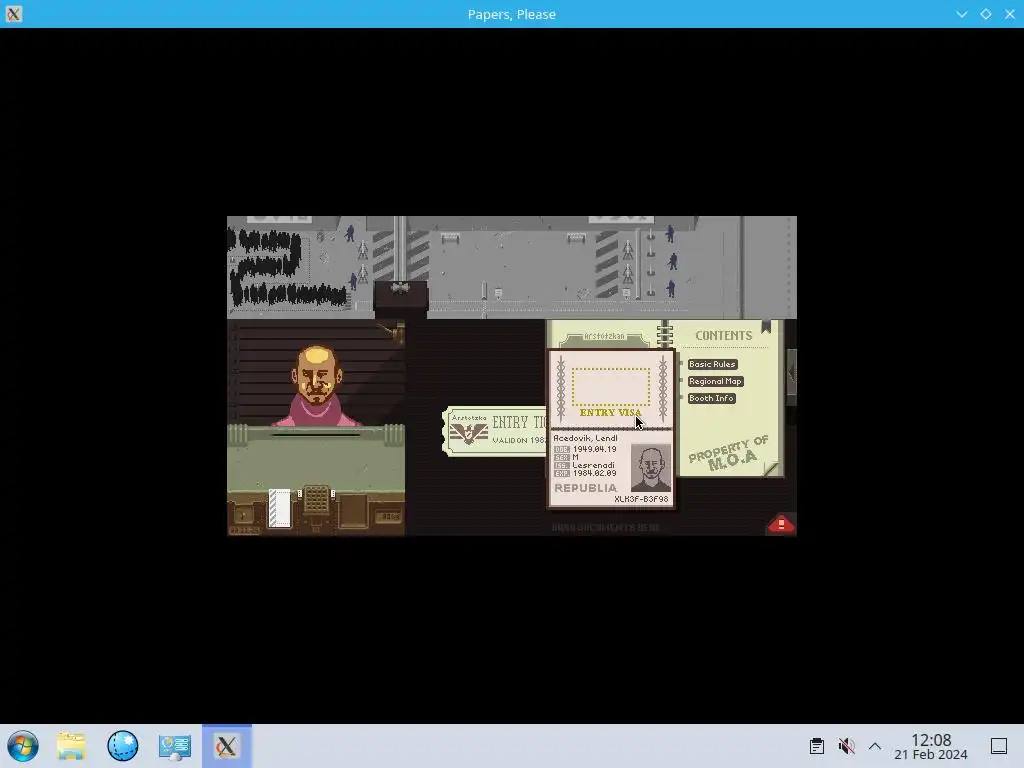Open the system settings taskbar icon

[x=174, y=746]
